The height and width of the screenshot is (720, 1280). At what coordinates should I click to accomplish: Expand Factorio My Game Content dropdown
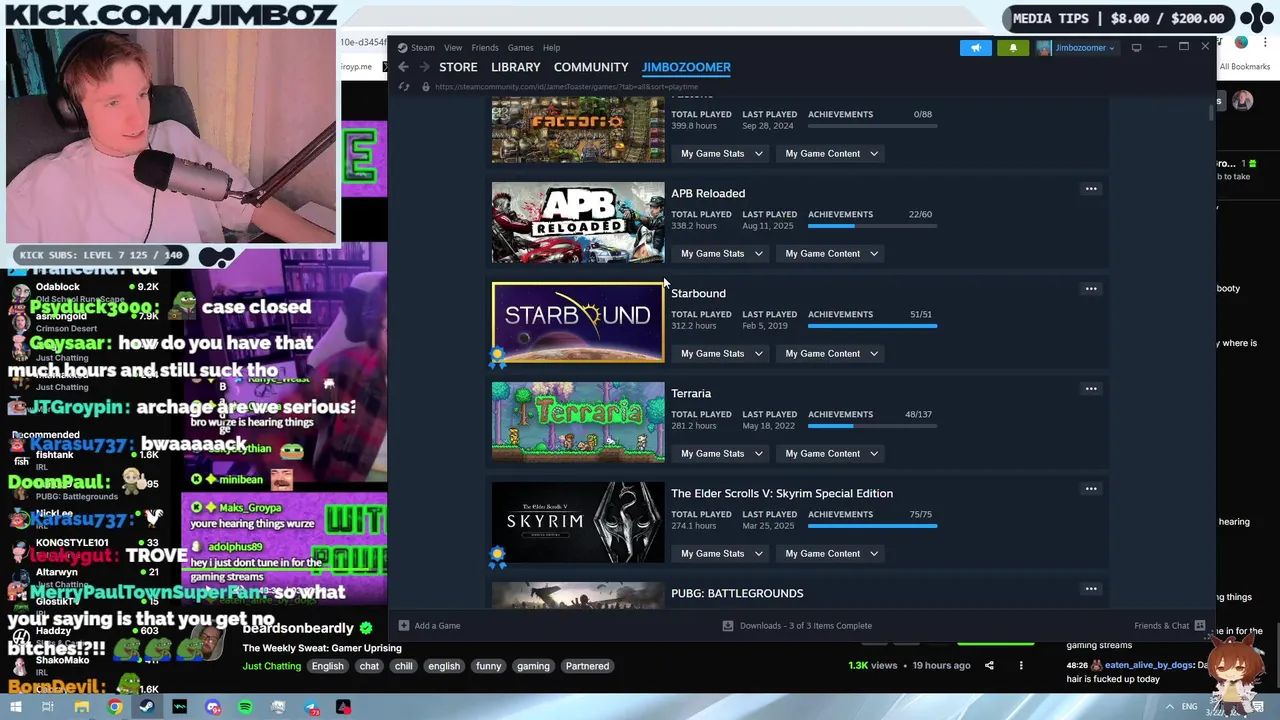coord(831,153)
